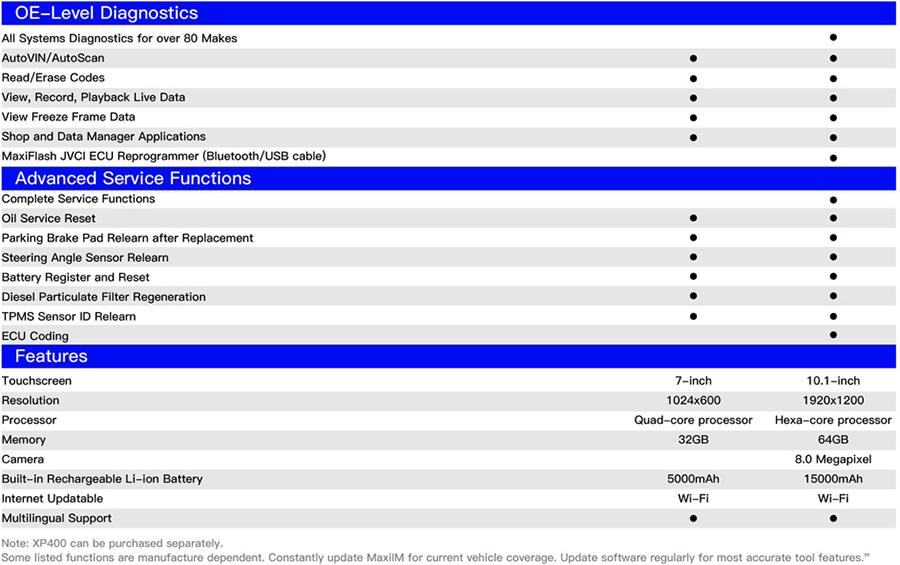The height and width of the screenshot is (565, 900).
Task: Select TPMS Sensor ID Relearn label
Action: (x=68, y=316)
